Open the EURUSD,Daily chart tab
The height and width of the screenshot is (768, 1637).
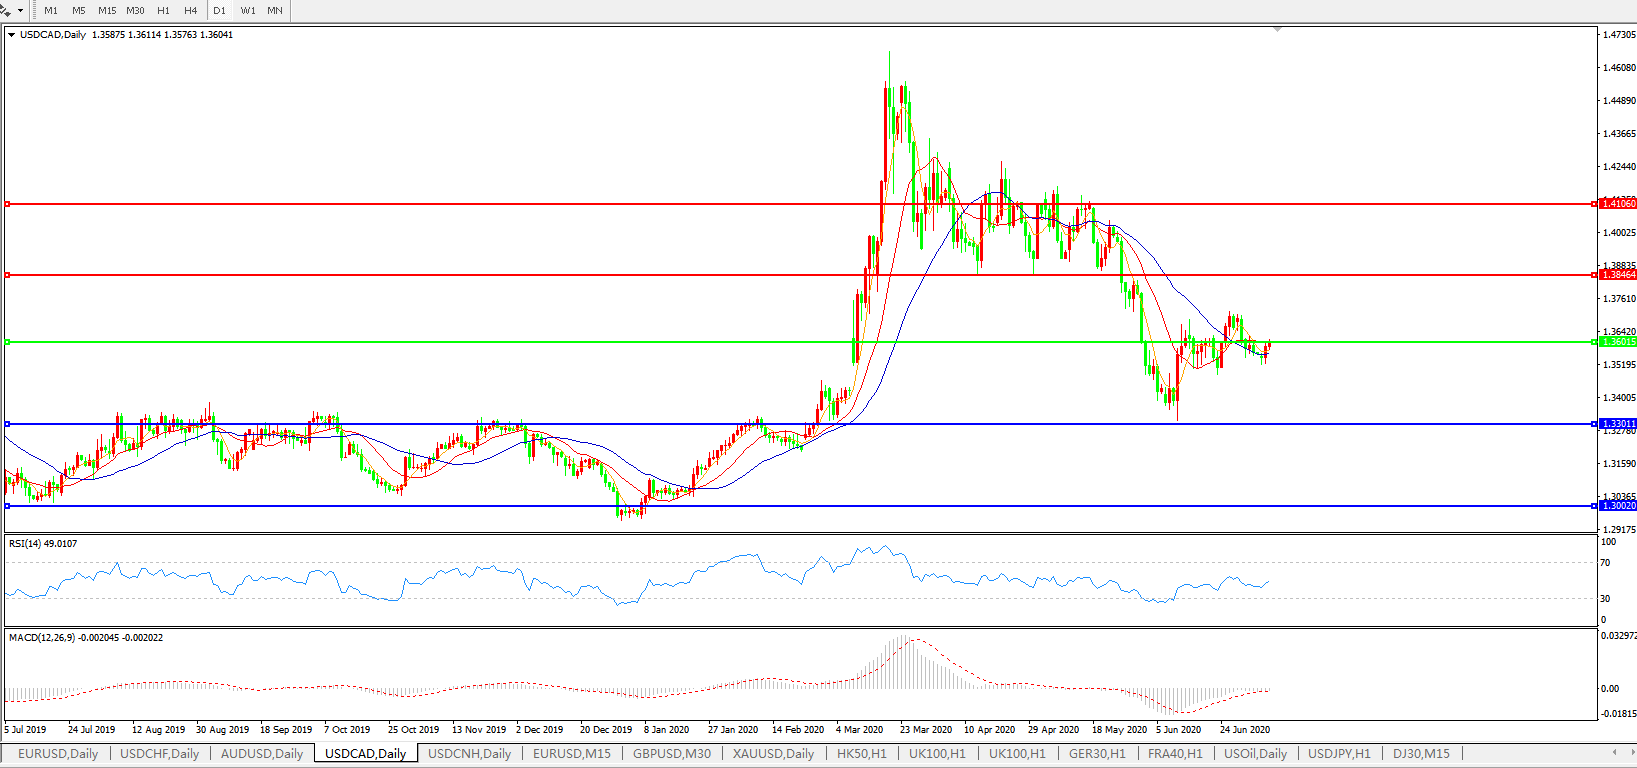[58, 754]
